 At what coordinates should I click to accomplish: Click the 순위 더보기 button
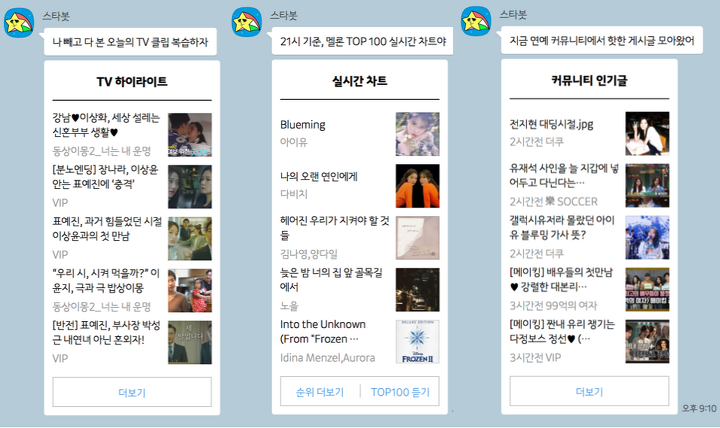320,392
